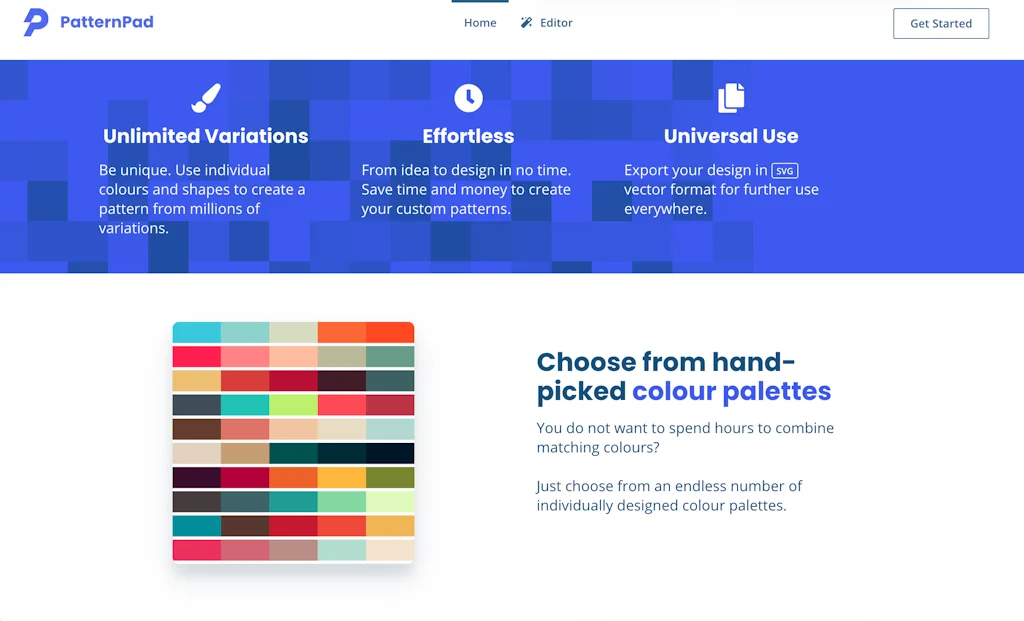Switch to the Editor tab
This screenshot has width=1024, height=621.
(556, 23)
